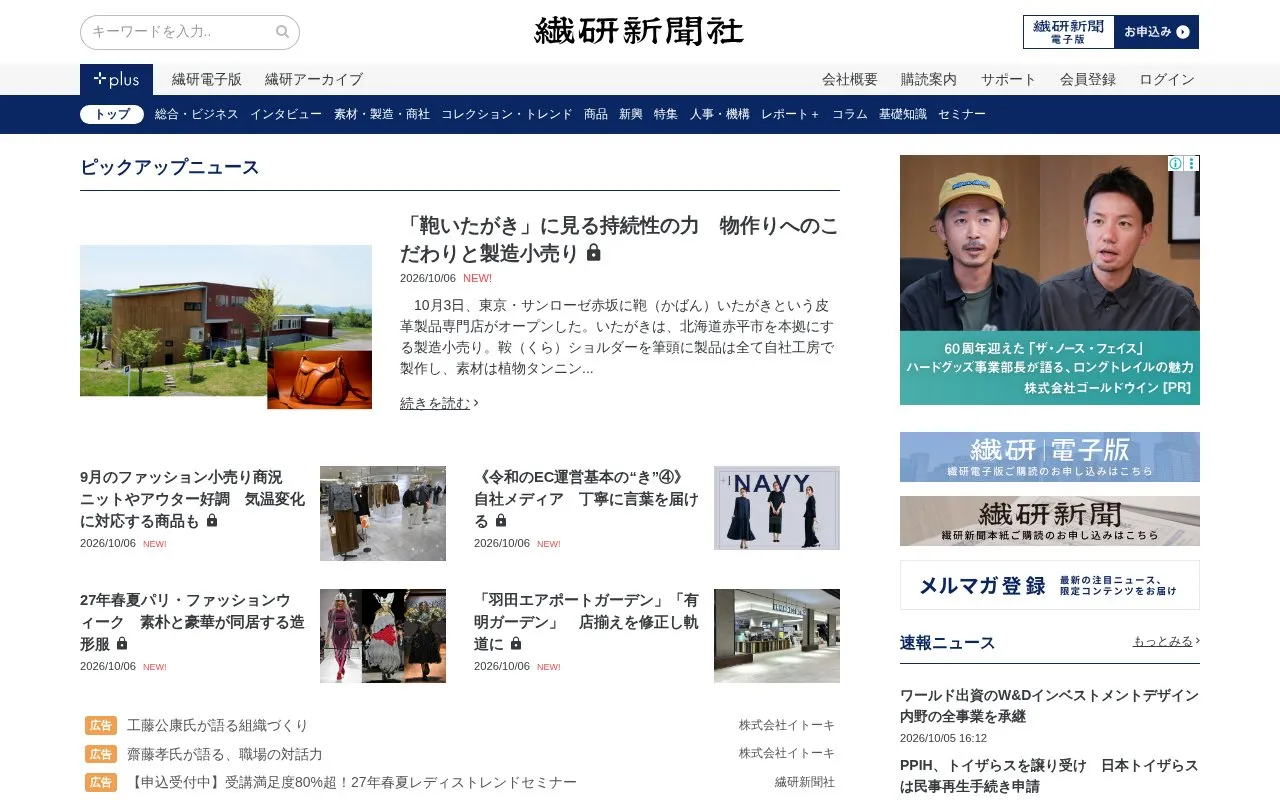This screenshot has width=1280, height=800.
Task: Expand もっとみる for 速報ニュース
Action: (1166, 641)
